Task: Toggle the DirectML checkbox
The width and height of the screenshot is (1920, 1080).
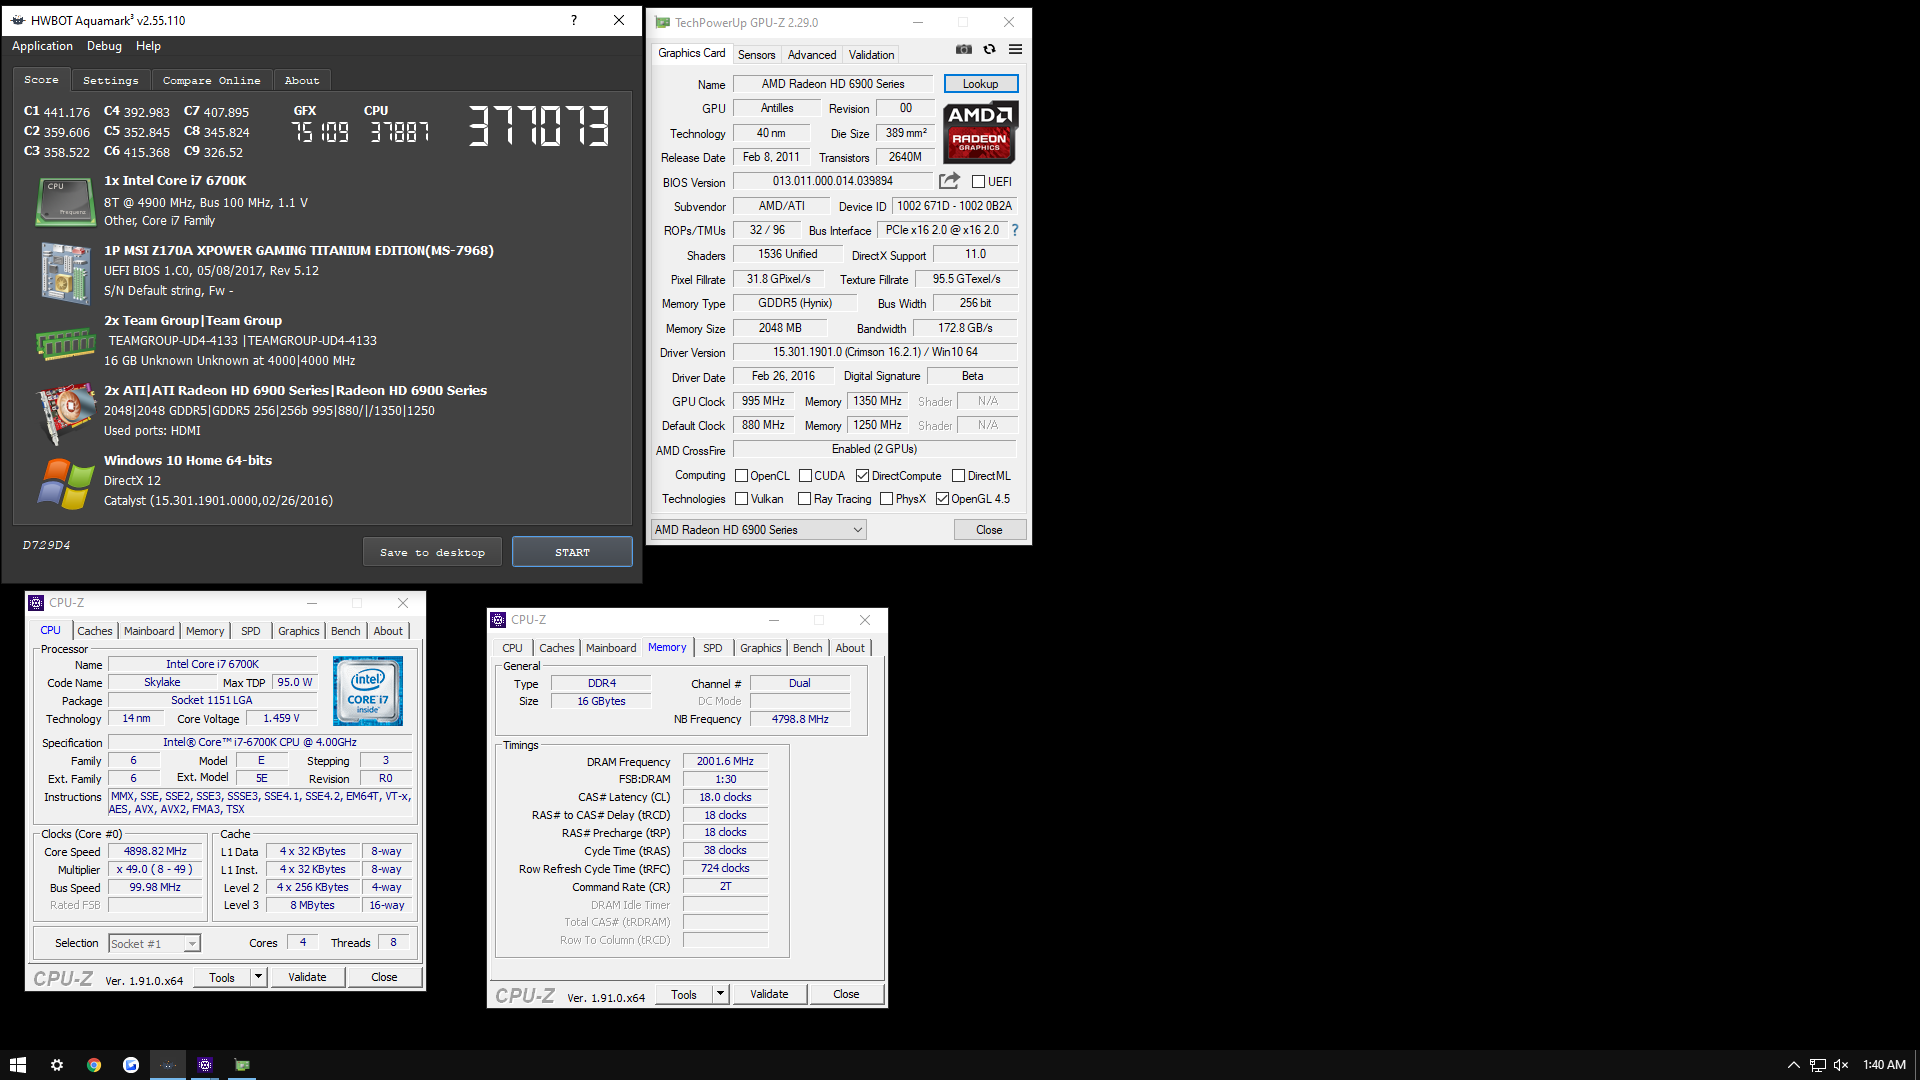Action: pyautogui.click(x=958, y=476)
